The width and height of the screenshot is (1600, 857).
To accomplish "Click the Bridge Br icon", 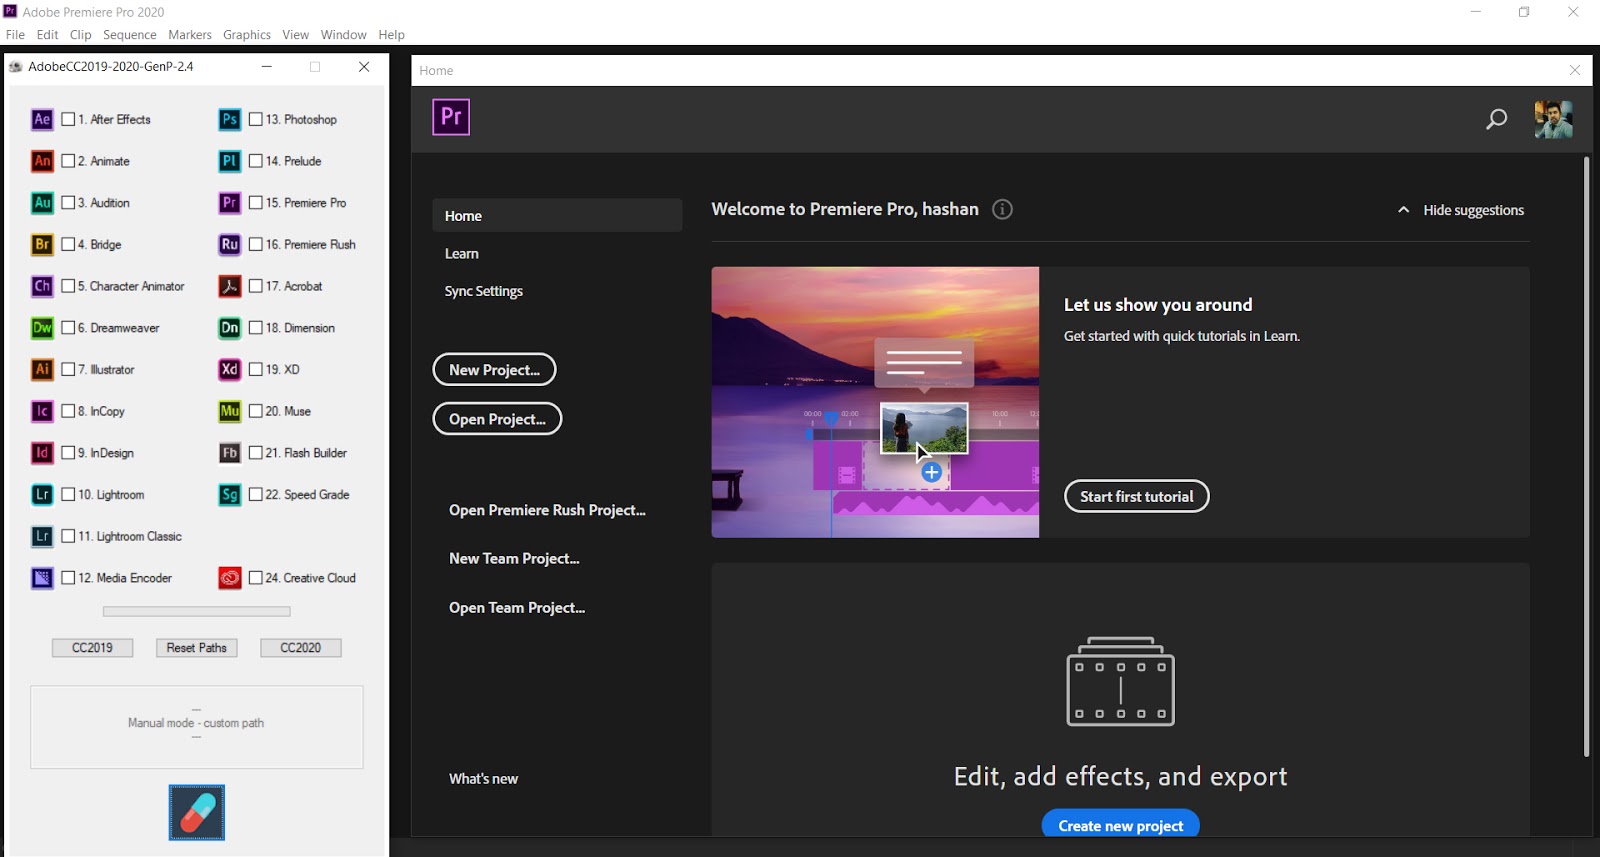I will (x=42, y=244).
